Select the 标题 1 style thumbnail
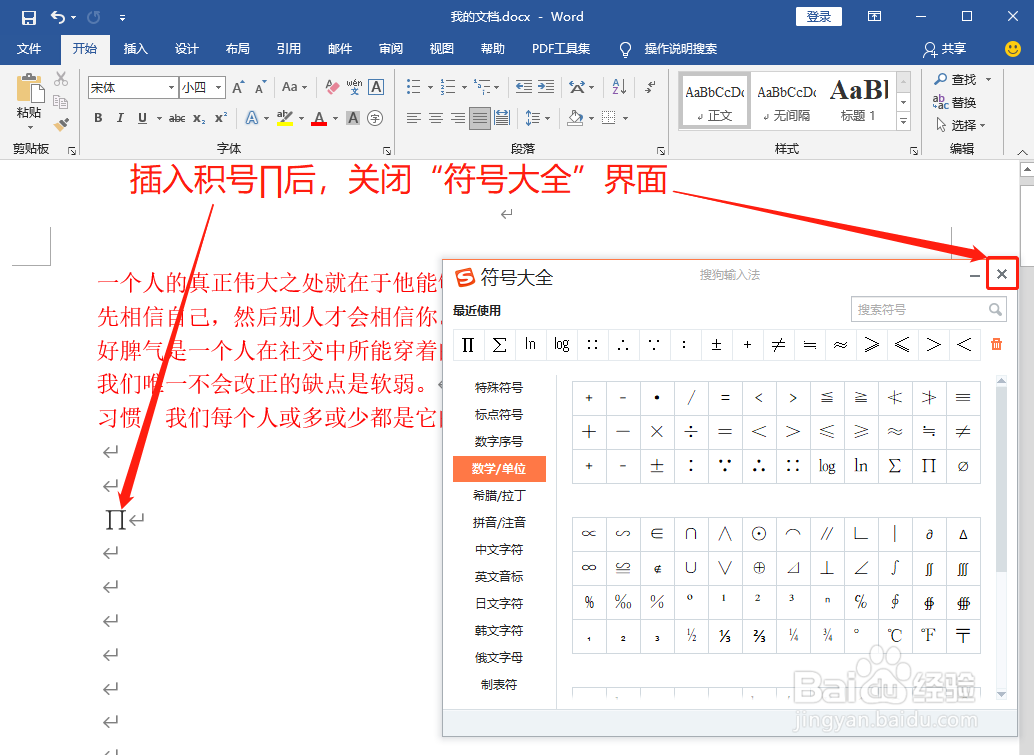The image size is (1034, 755). click(x=858, y=100)
